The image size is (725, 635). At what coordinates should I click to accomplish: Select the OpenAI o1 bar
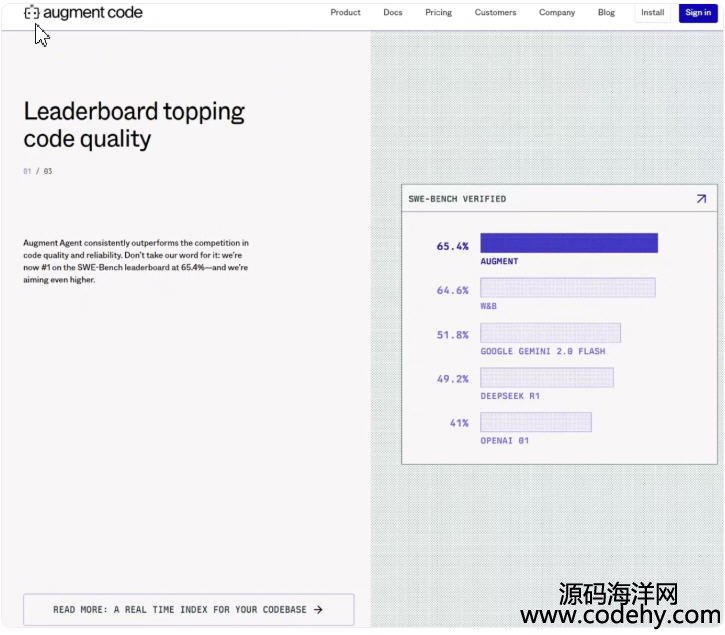point(536,422)
